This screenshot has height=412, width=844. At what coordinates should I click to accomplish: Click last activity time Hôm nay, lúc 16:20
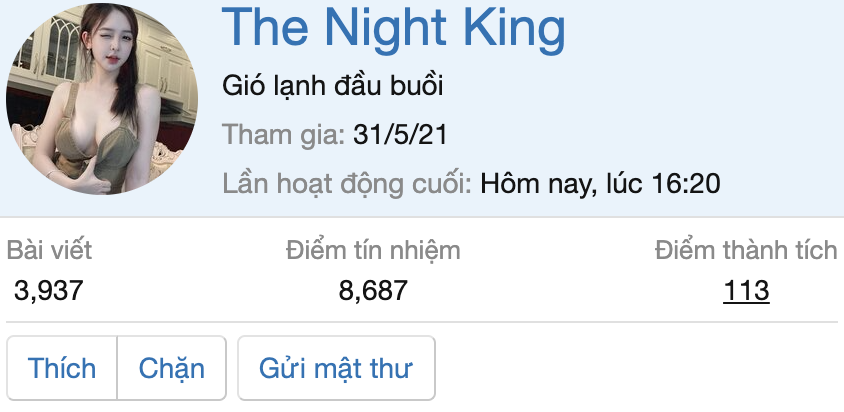600,184
